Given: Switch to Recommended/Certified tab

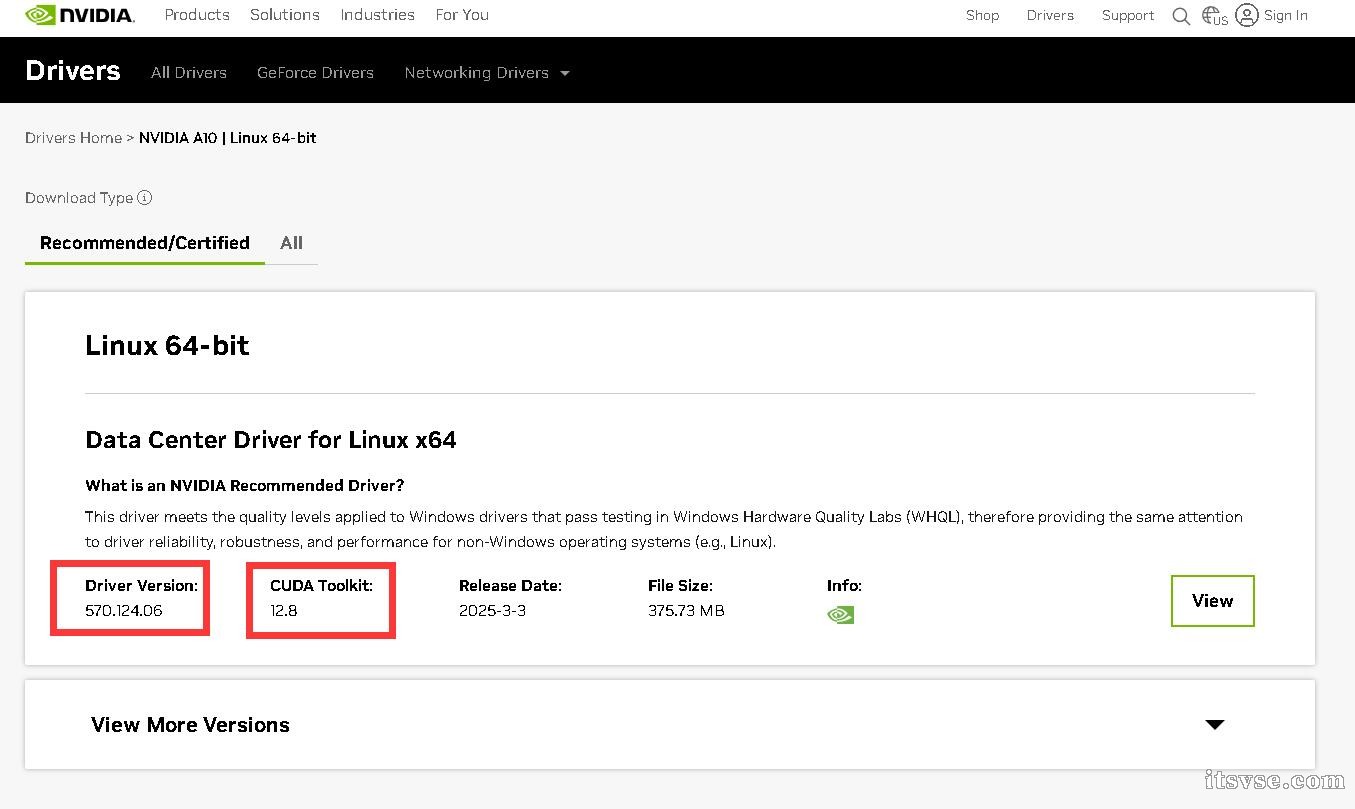Looking at the screenshot, I should (x=145, y=243).
